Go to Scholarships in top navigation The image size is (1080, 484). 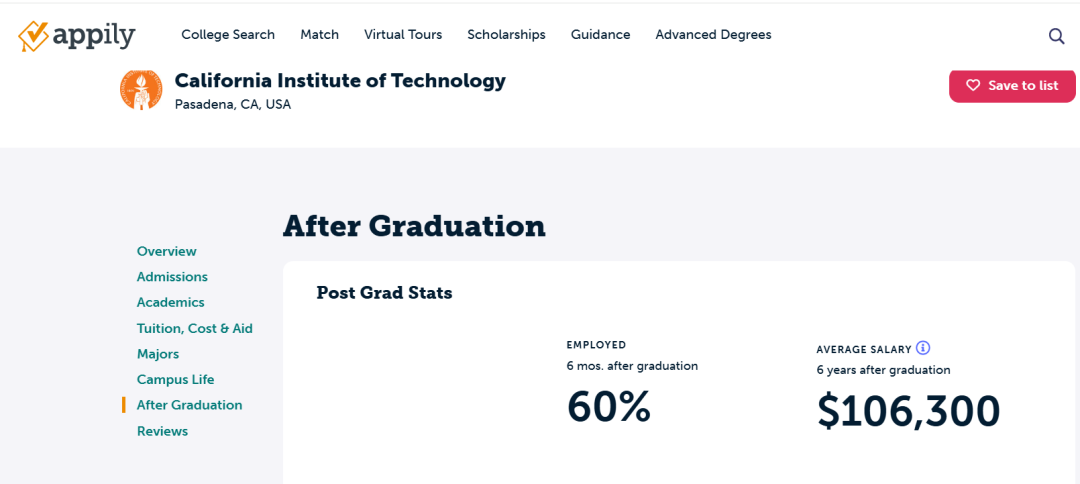506,34
